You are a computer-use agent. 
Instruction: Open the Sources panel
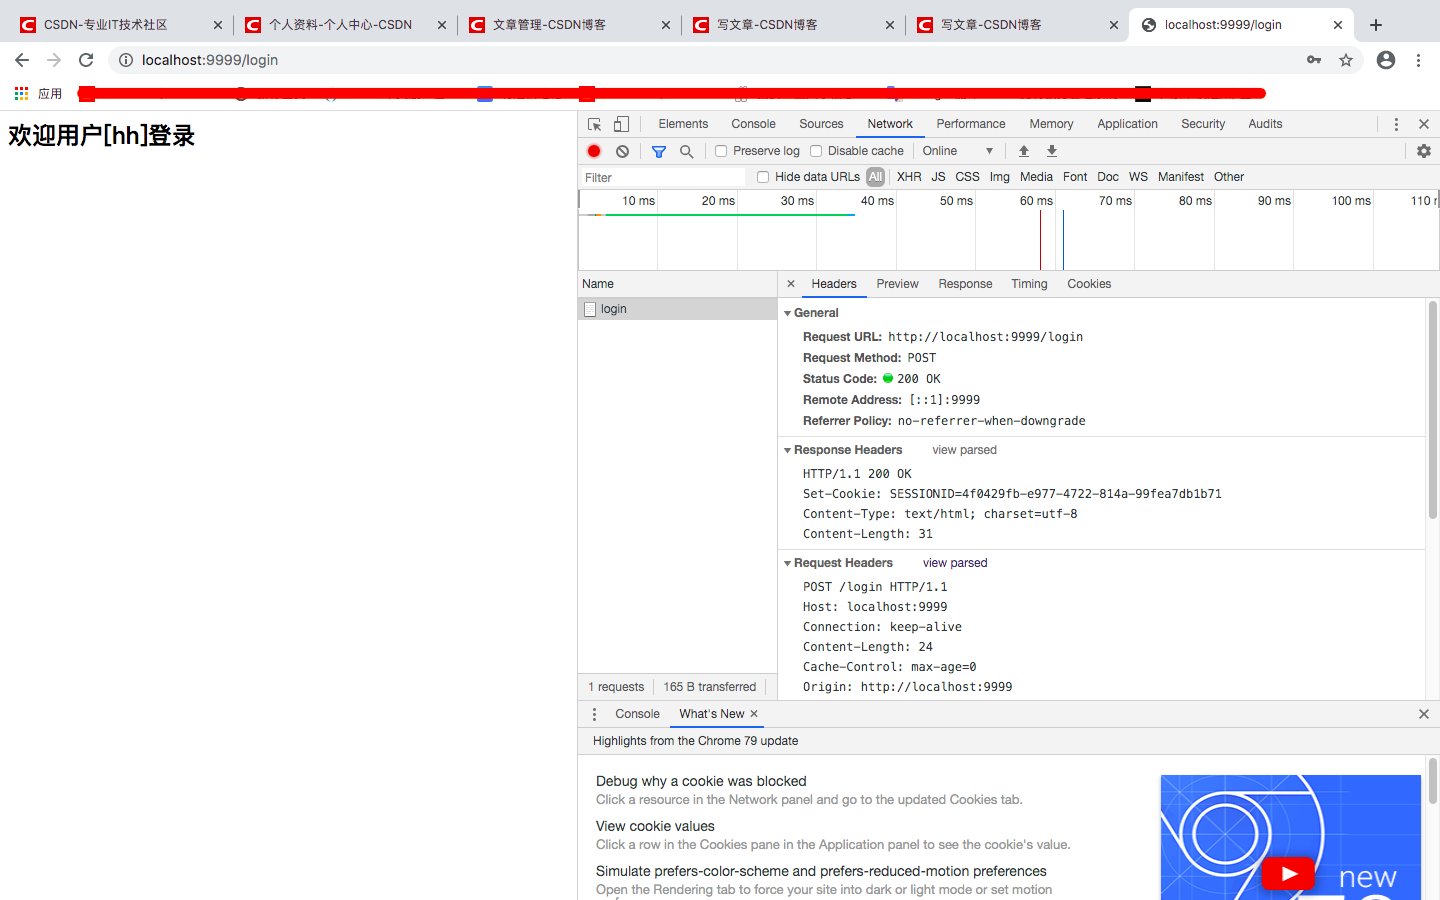821,124
